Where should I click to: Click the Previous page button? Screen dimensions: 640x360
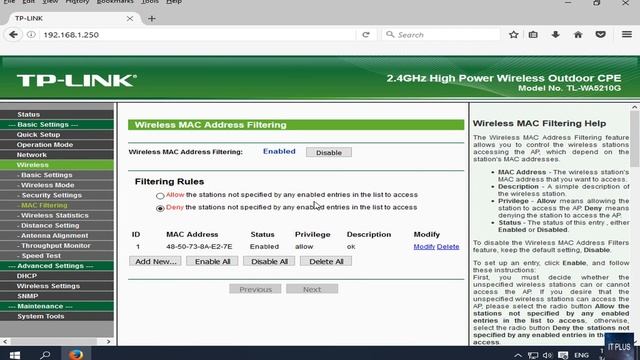pos(255,289)
